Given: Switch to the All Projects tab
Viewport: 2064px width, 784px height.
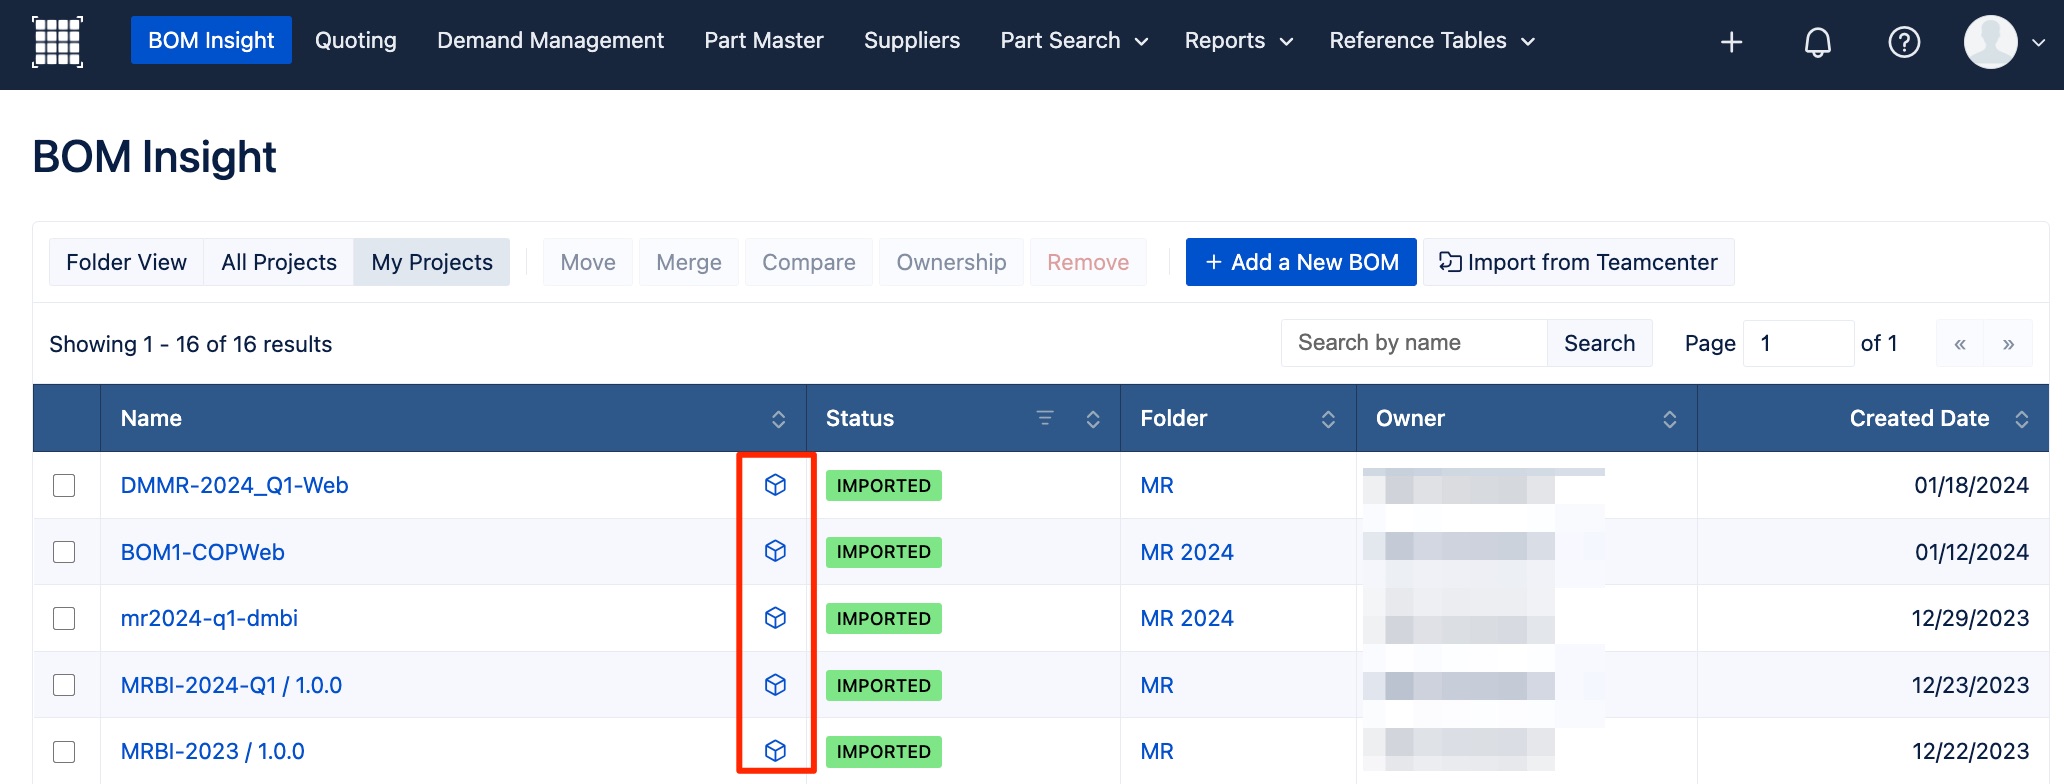Looking at the screenshot, I should (279, 262).
